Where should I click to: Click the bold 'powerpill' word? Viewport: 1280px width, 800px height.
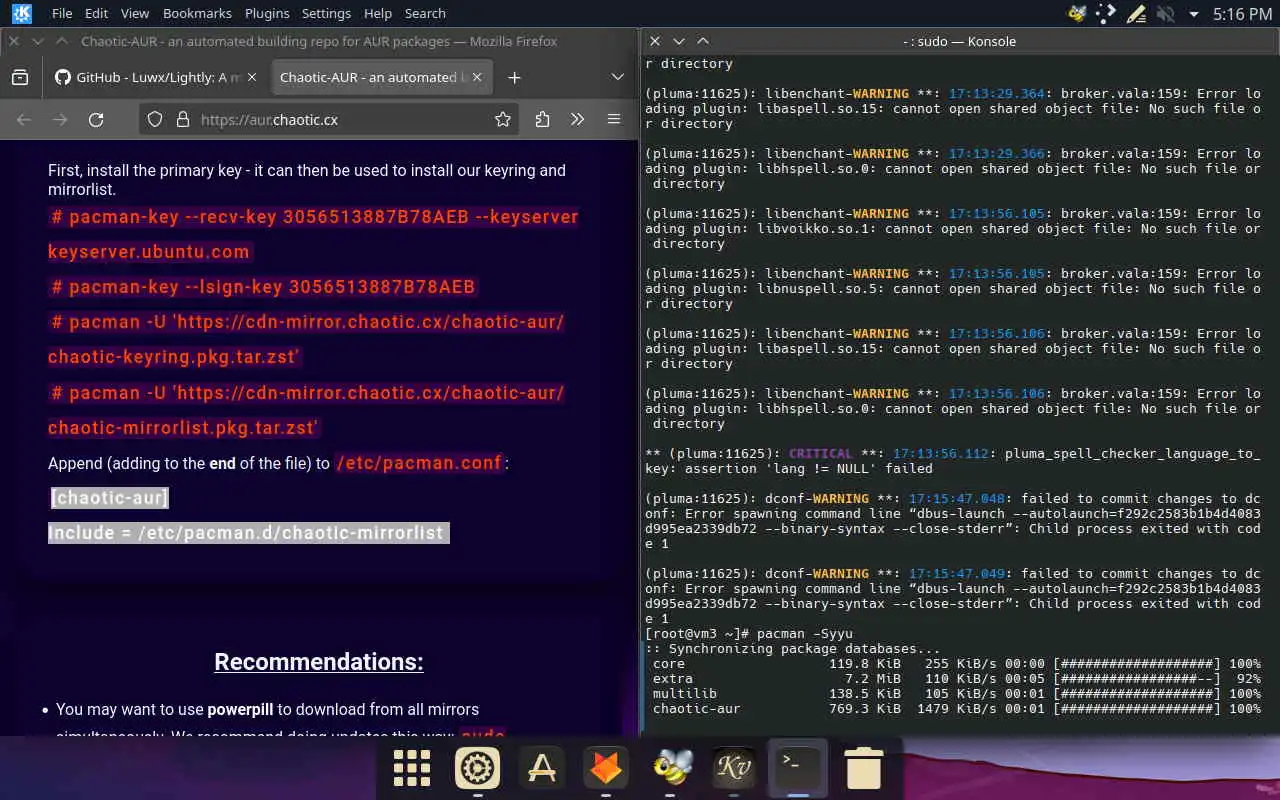click(240, 709)
